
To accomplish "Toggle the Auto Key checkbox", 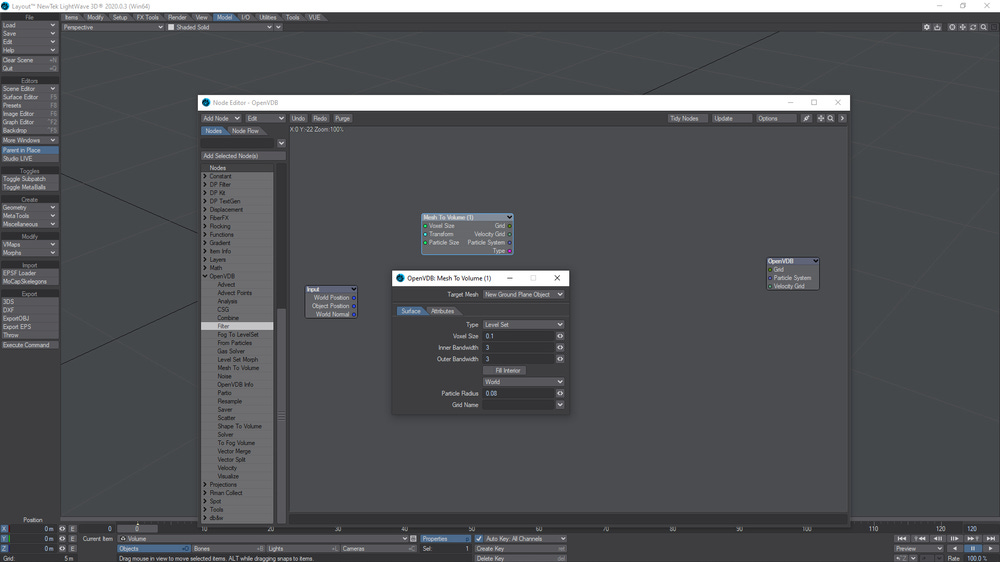I will coord(479,539).
